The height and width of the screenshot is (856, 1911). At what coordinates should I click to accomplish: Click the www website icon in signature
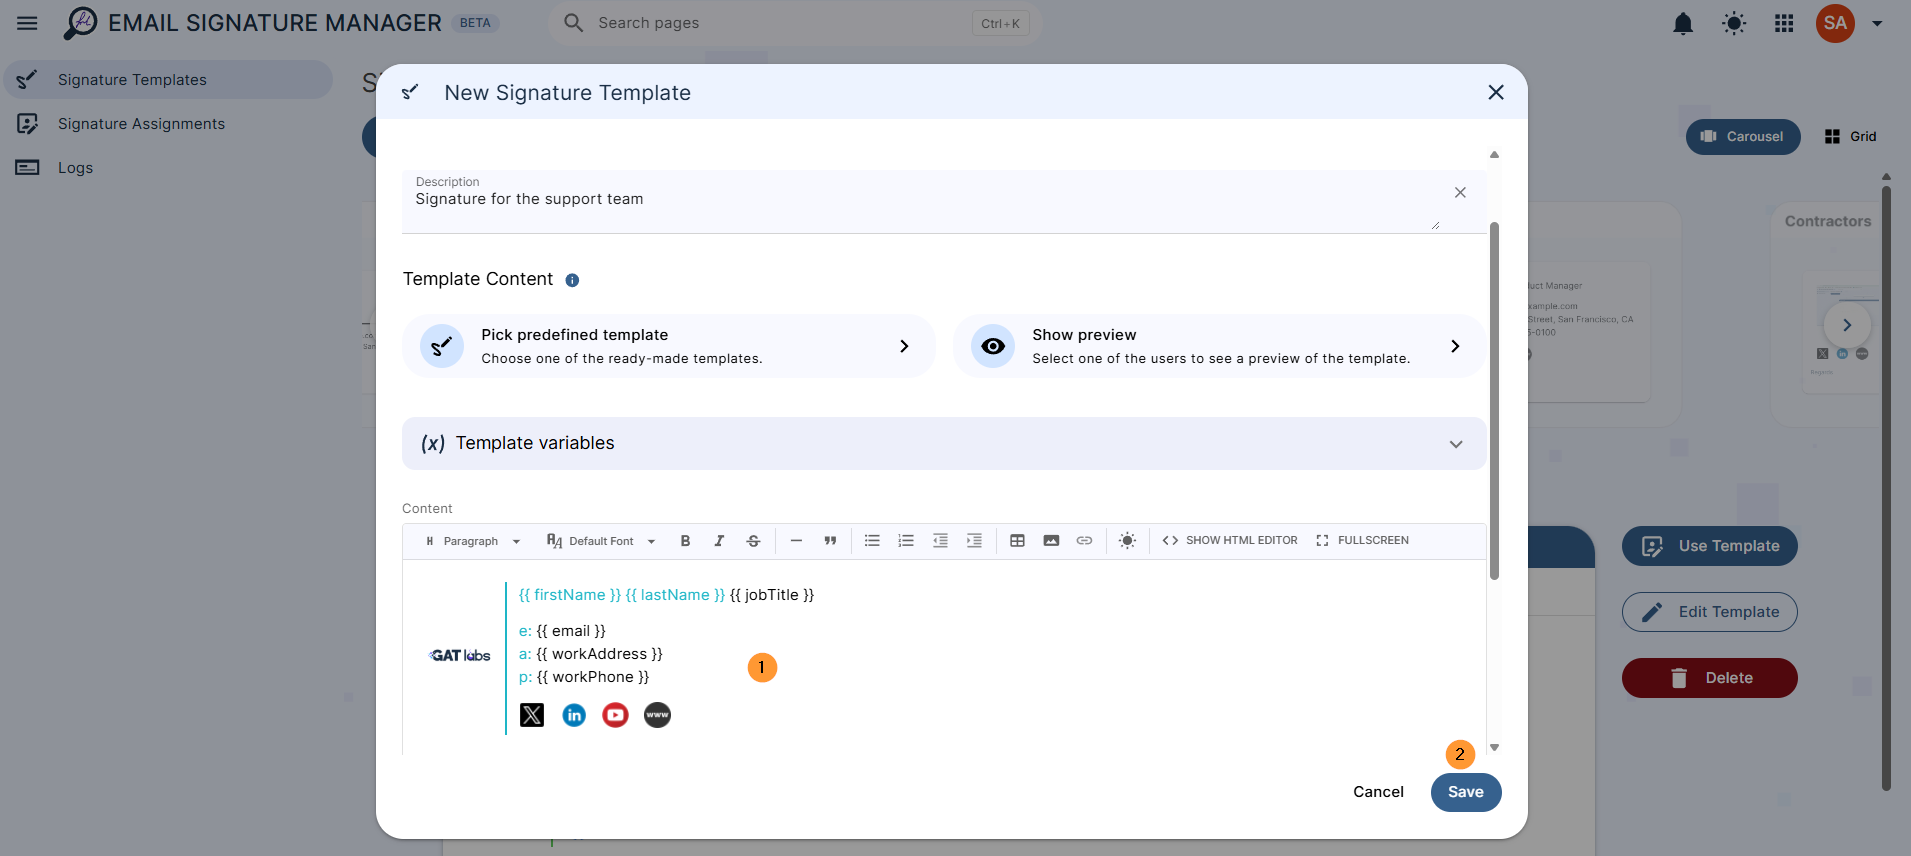657,715
